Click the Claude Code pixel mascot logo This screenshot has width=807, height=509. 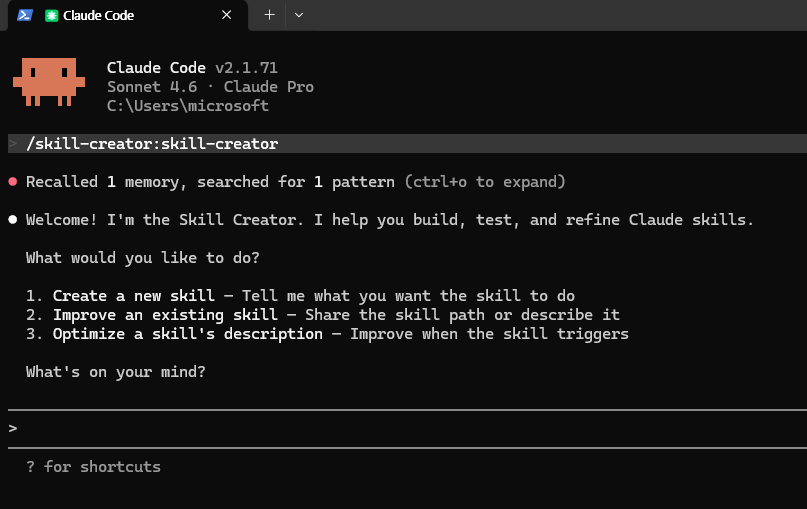coord(47,82)
